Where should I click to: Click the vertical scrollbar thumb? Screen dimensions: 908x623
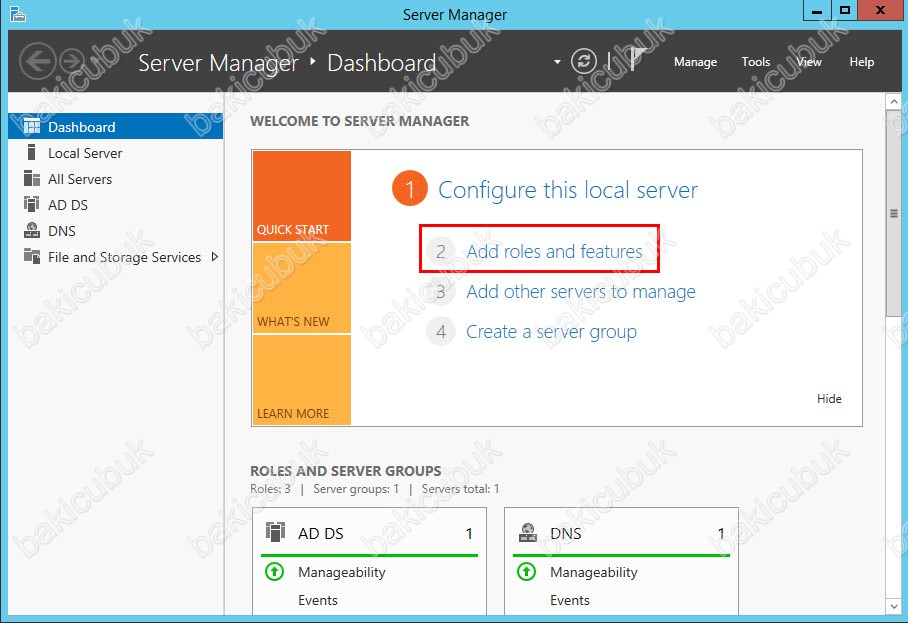[x=894, y=213]
